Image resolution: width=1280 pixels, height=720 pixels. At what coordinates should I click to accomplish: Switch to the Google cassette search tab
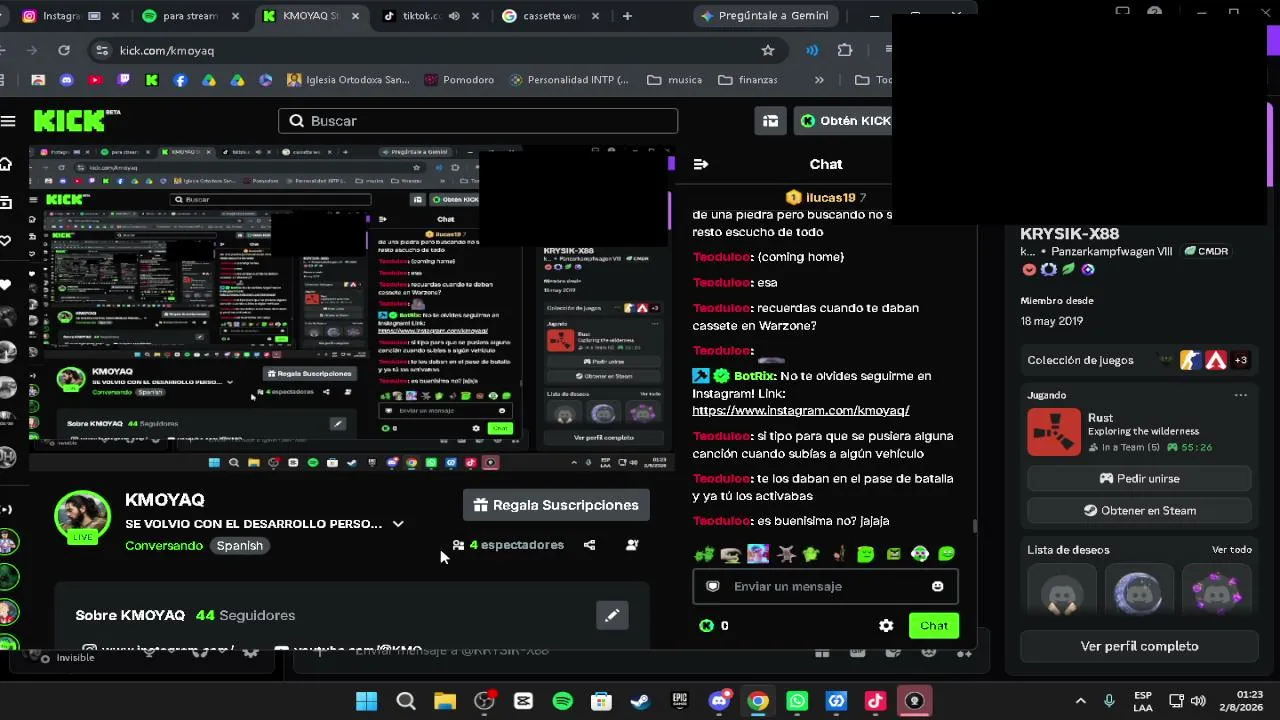550,16
